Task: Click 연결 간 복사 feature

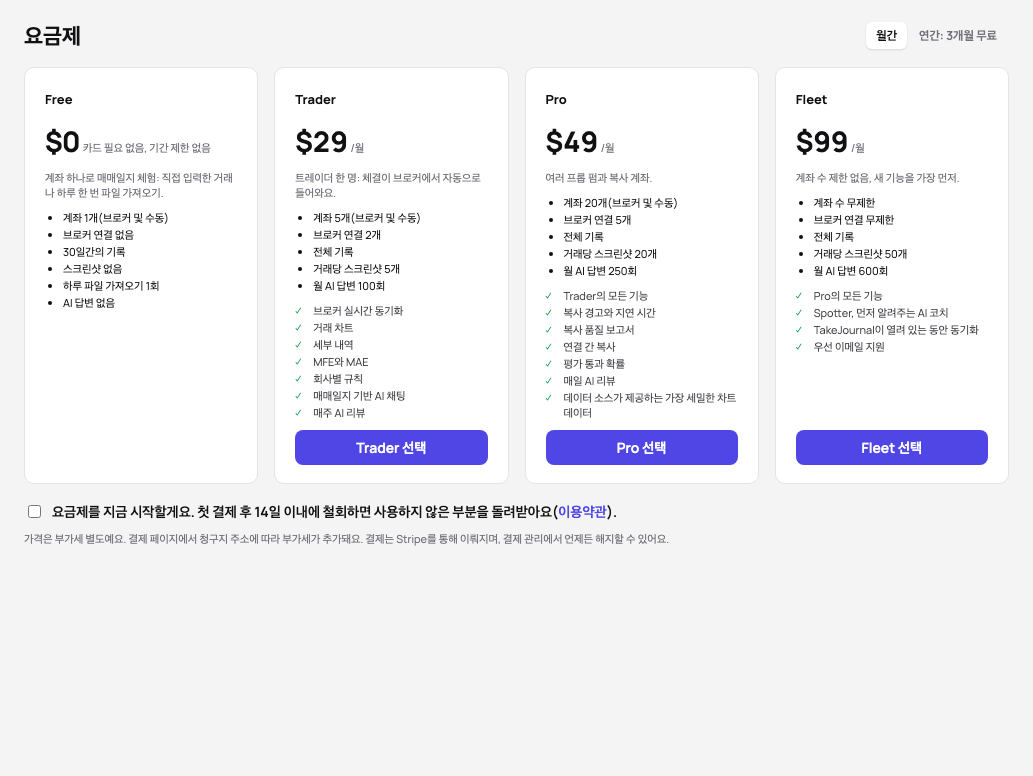Action: pos(590,347)
